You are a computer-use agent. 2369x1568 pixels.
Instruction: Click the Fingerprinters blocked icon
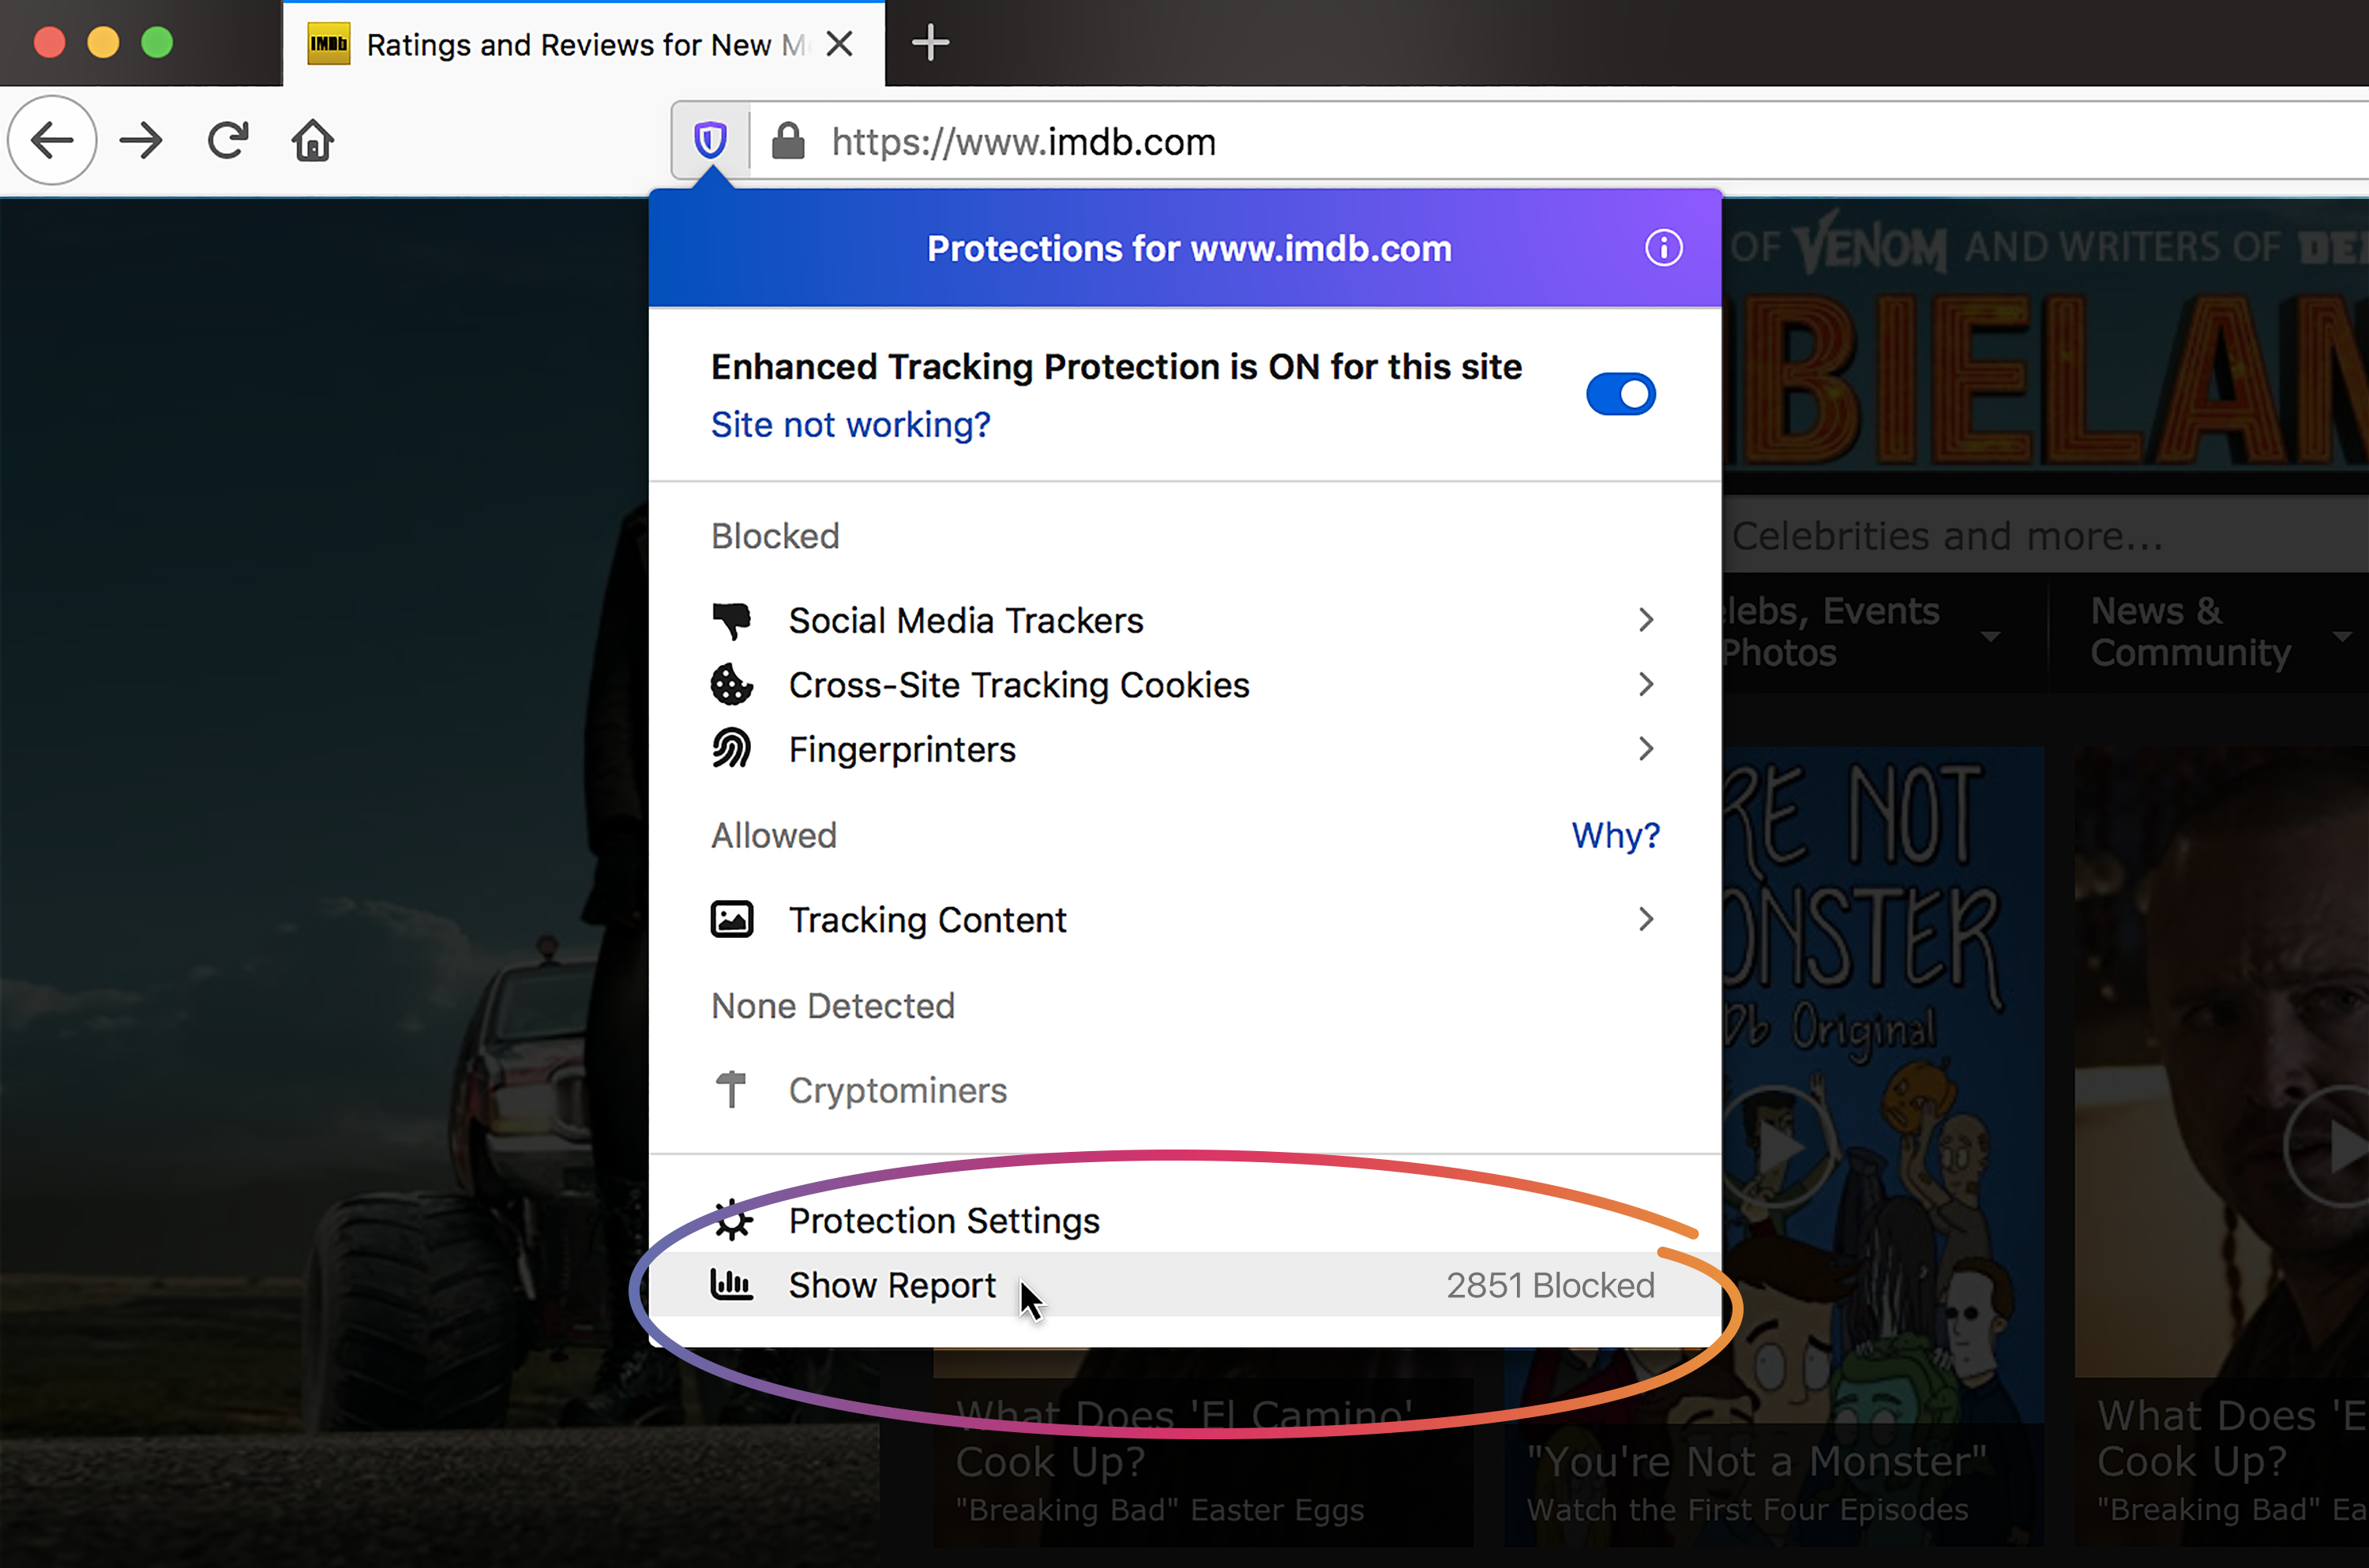[x=735, y=749]
